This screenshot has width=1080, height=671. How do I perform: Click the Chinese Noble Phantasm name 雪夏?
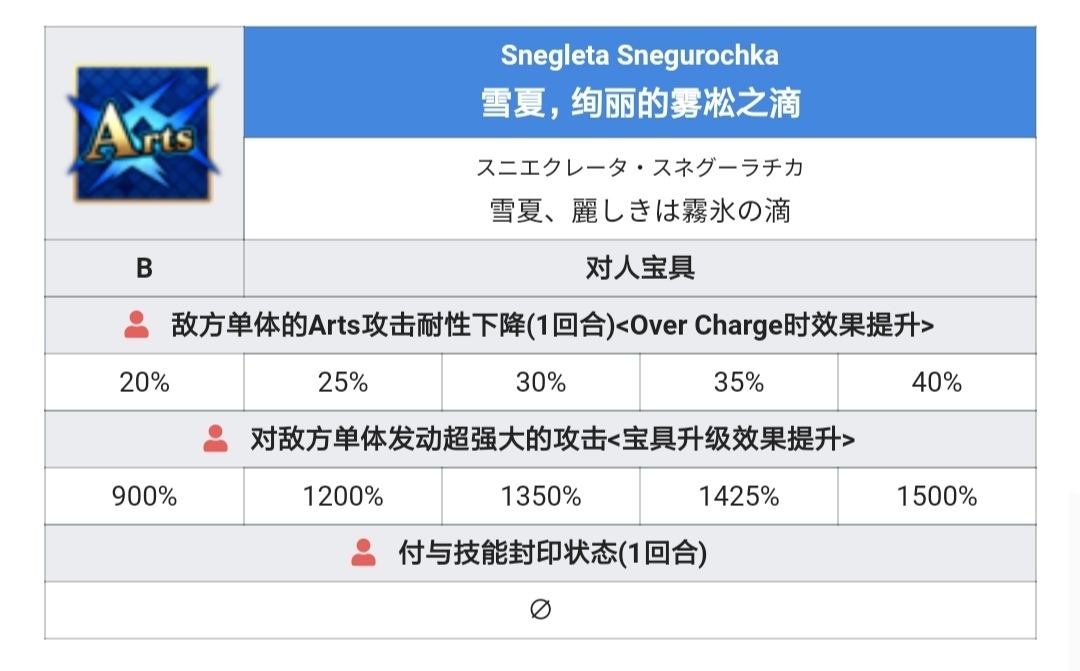[640, 102]
